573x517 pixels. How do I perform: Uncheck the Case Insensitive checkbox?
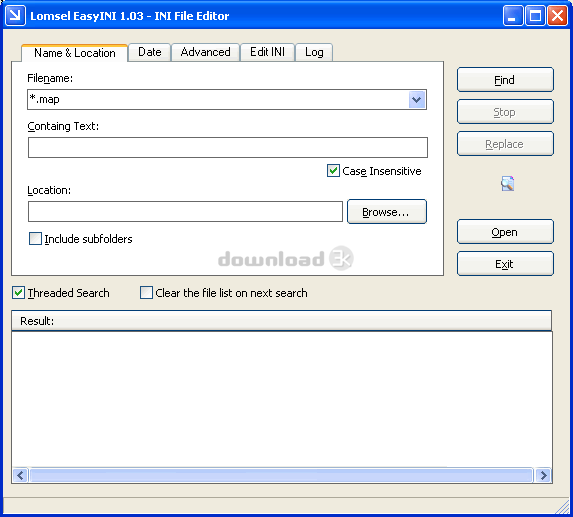[x=333, y=171]
